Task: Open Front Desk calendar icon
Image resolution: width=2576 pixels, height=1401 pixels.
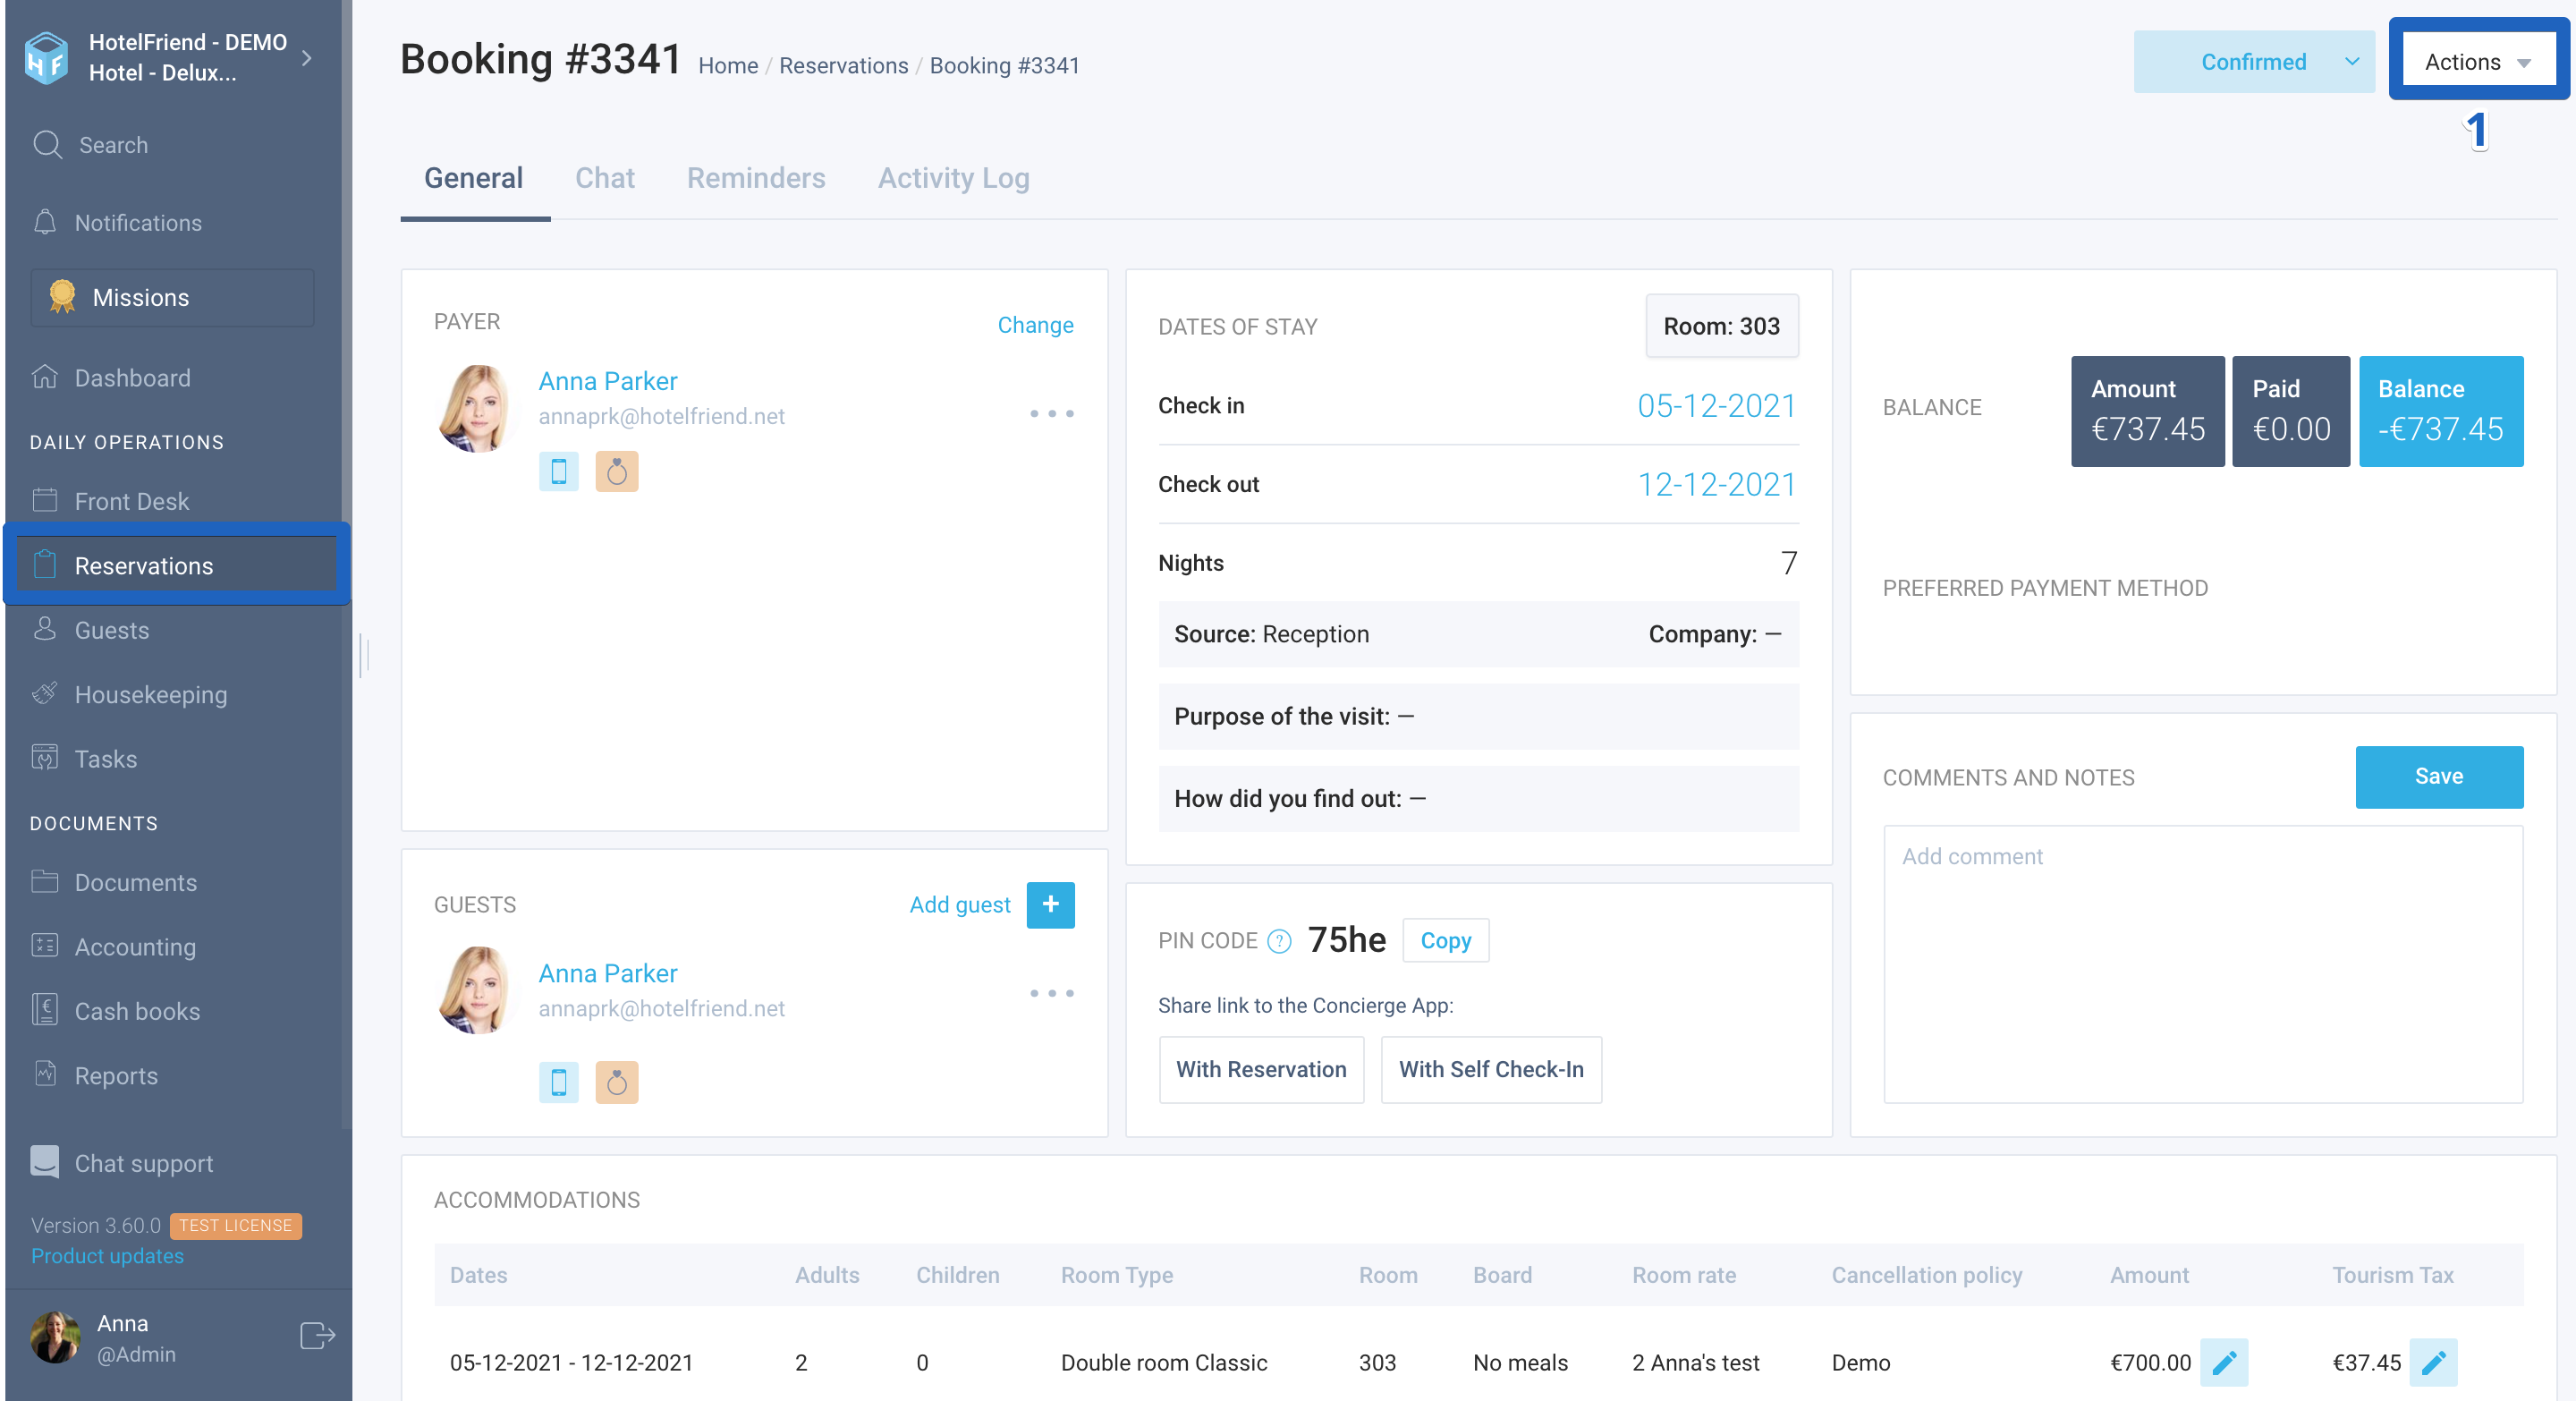Action: [x=45, y=500]
